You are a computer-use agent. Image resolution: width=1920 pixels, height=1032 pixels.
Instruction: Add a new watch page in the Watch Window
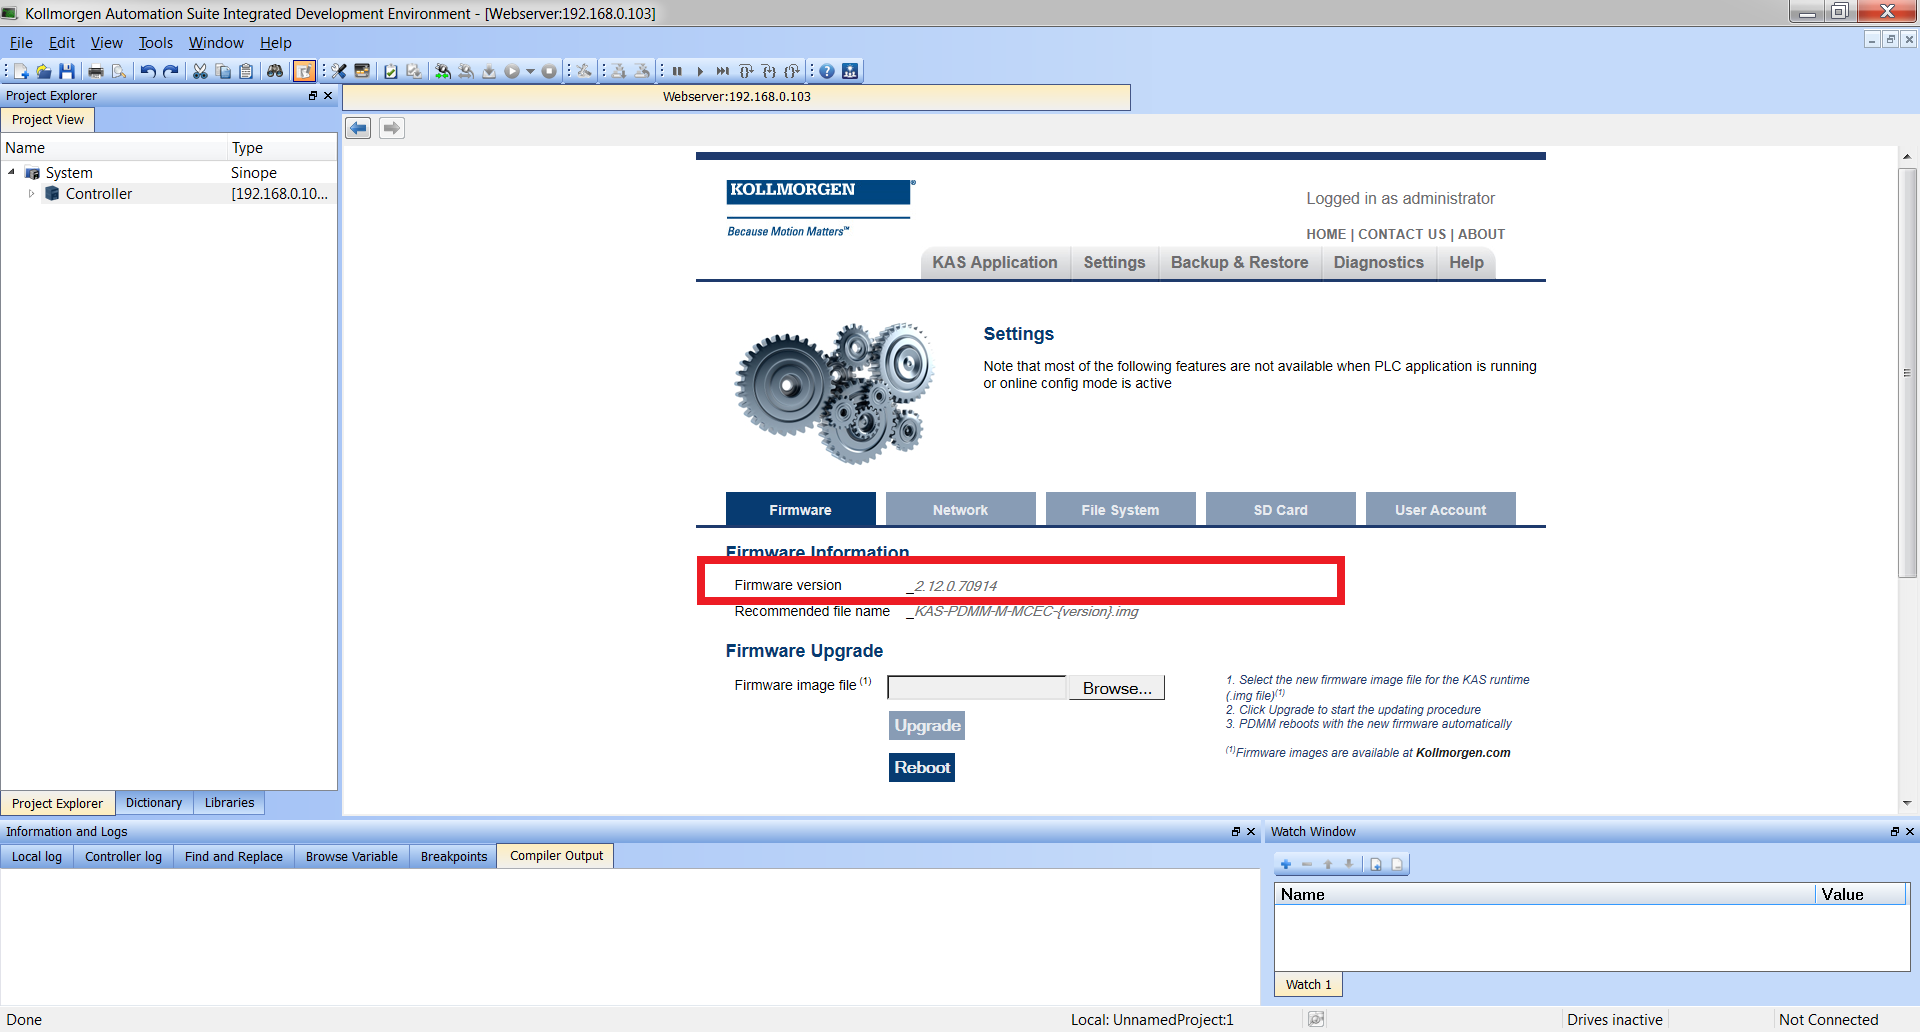[x=1376, y=864]
